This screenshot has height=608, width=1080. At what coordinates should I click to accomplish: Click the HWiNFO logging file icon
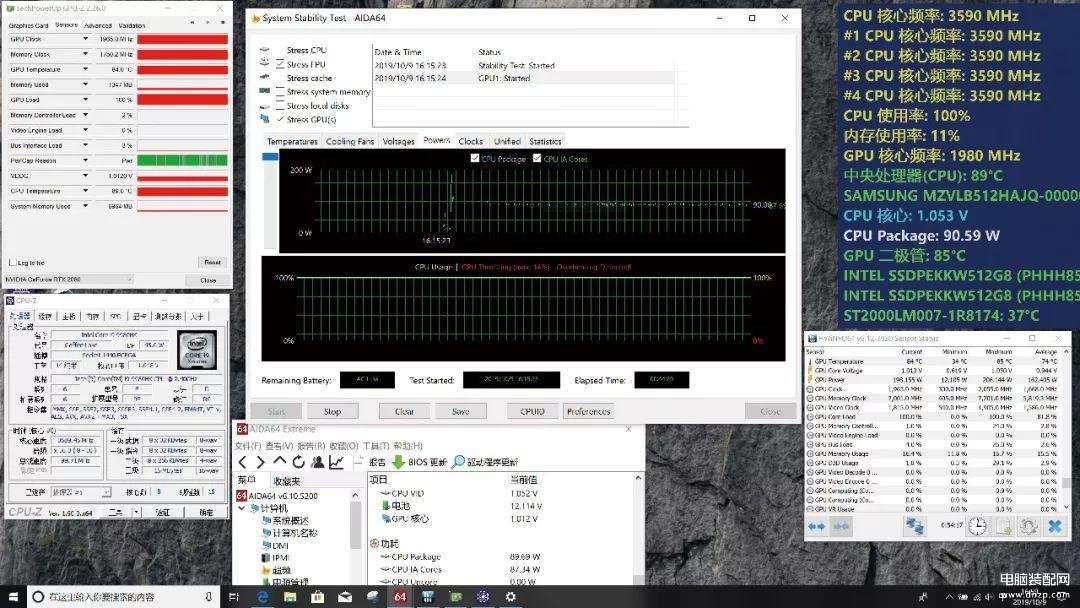pos(1004,527)
